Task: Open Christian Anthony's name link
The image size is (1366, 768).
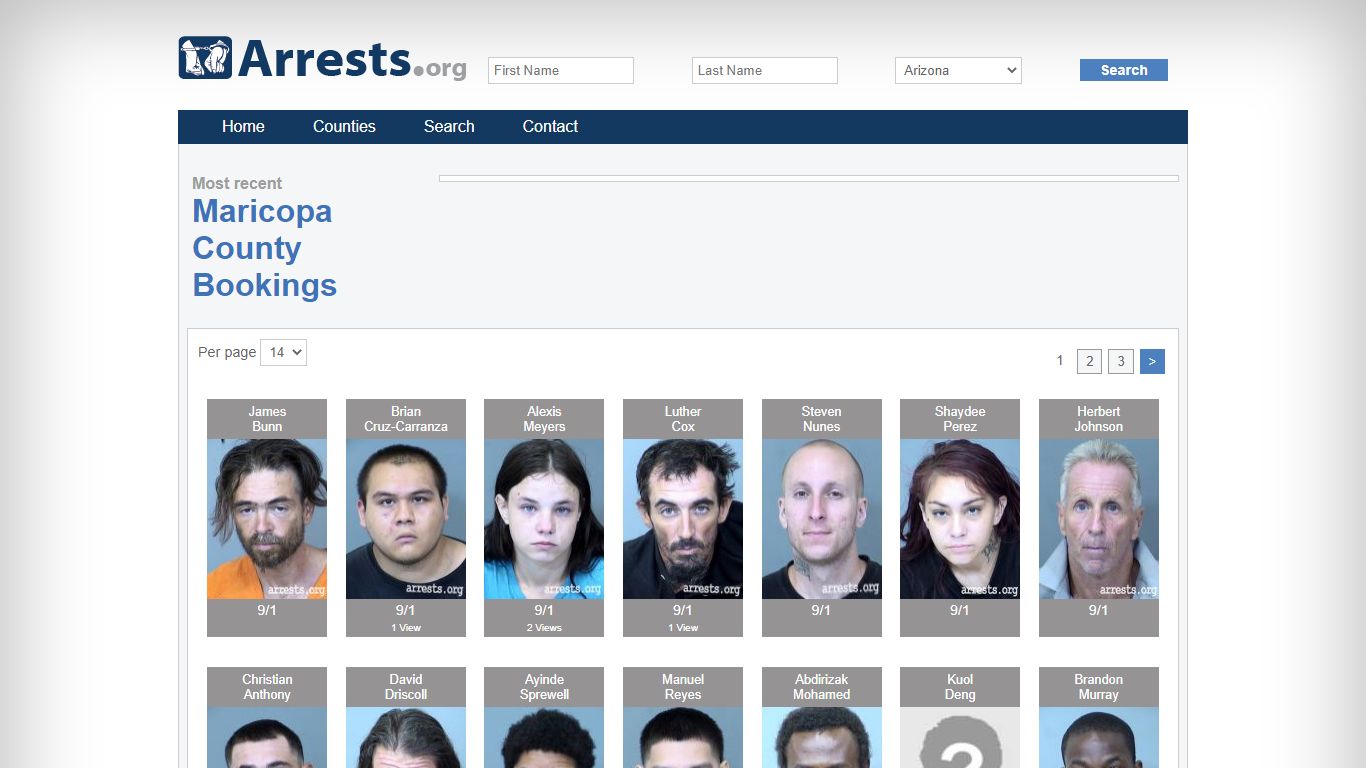Action: 267,687
